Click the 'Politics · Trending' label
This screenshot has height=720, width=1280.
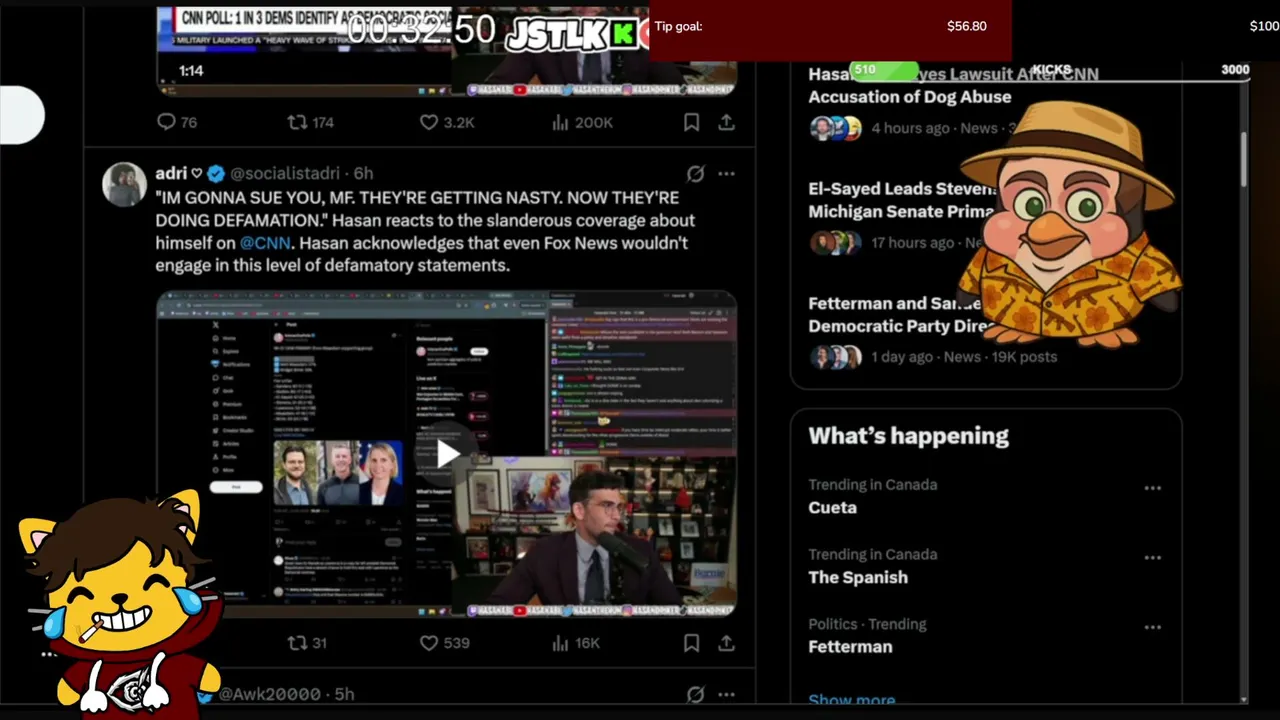coord(867,624)
